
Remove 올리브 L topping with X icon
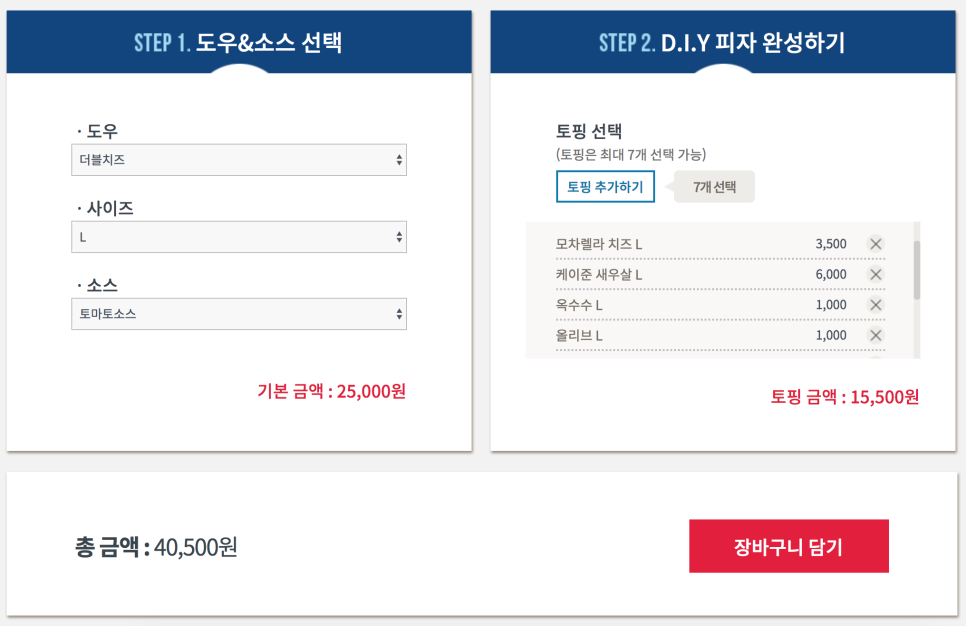click(x=875, y=335)
